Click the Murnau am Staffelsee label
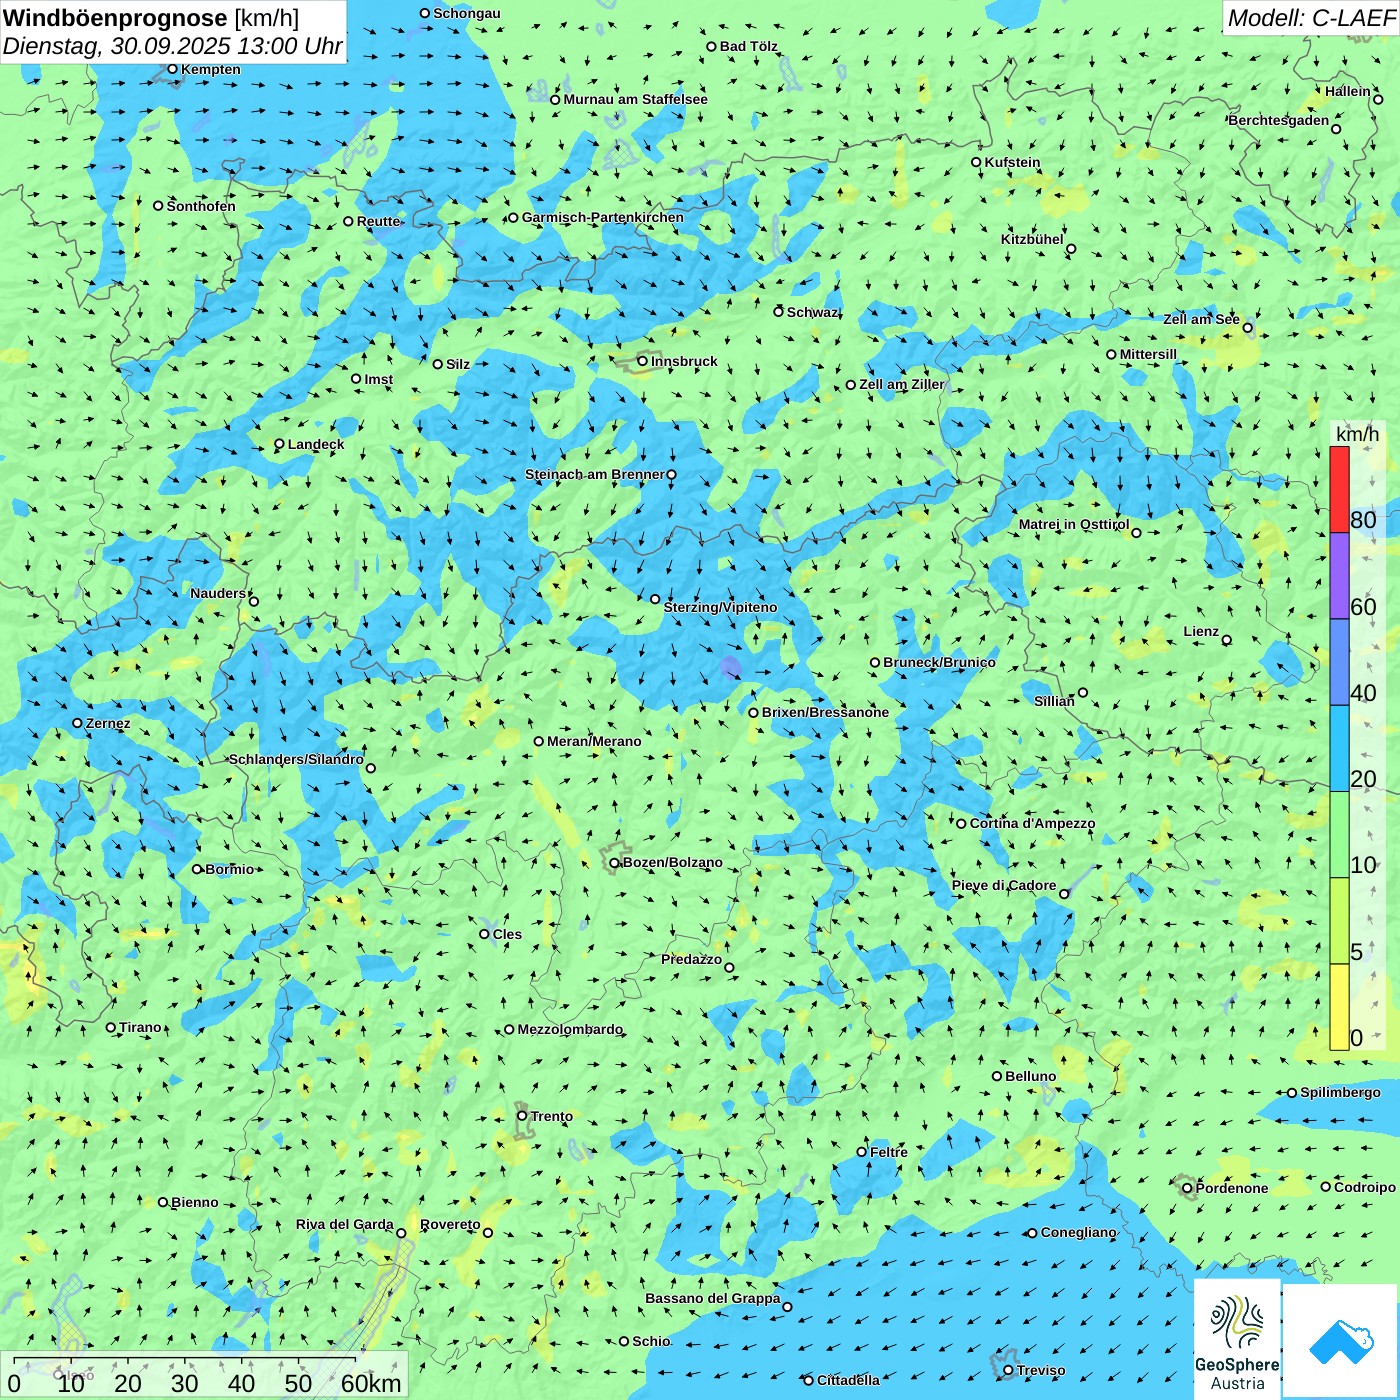The width and height of the screenshot is (1400, 1400). tap(635, 99)
